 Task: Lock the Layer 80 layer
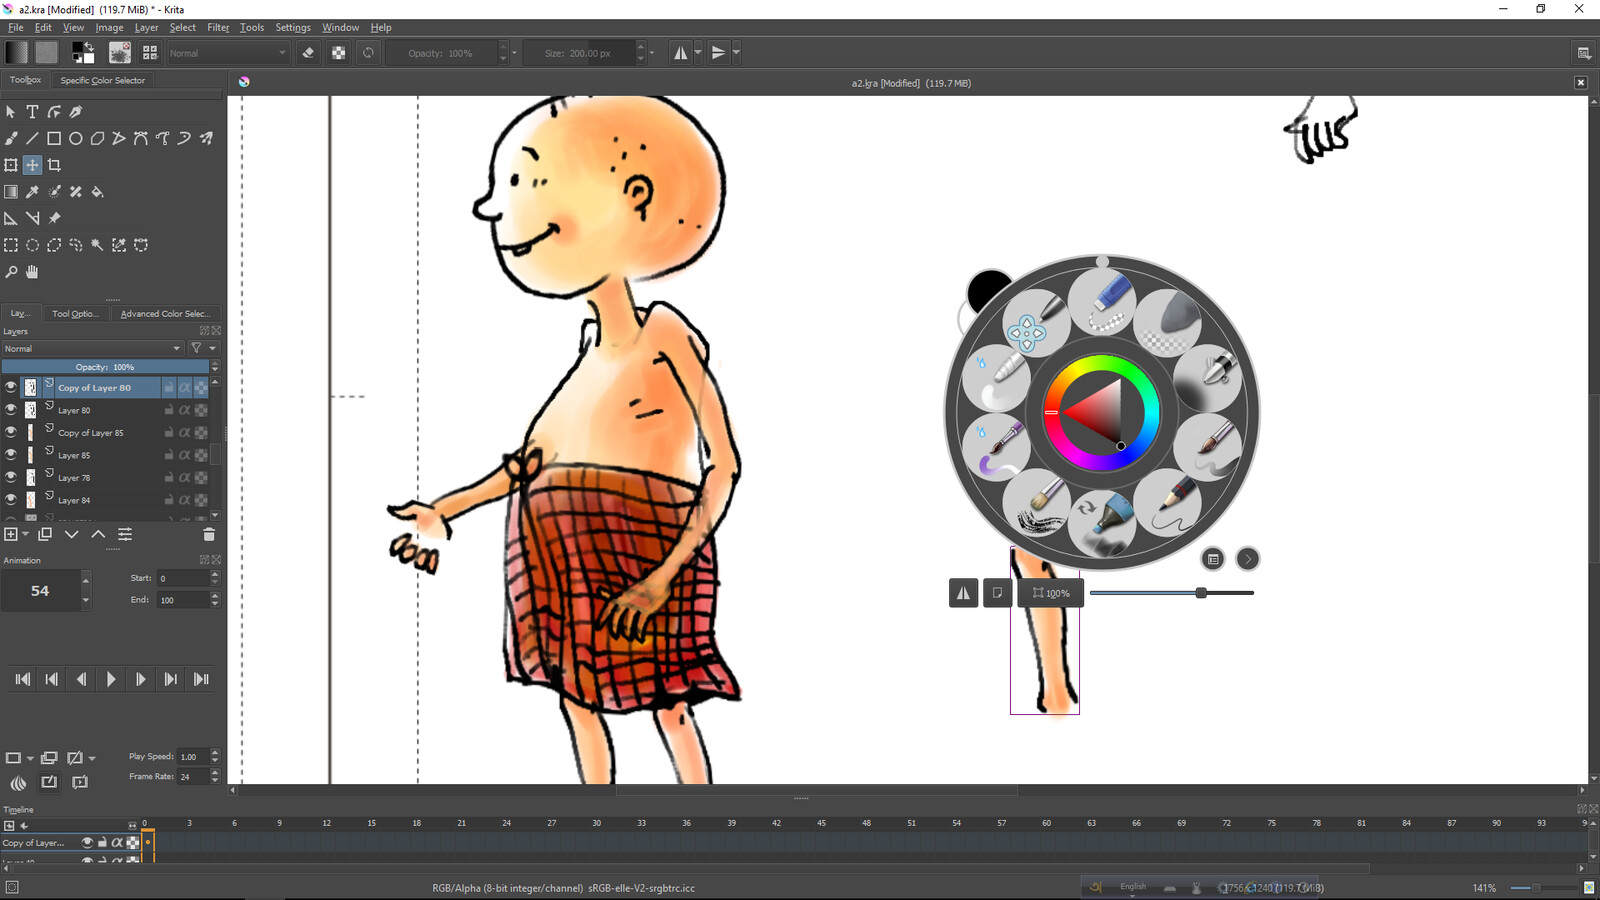click(x=168, y=410)
